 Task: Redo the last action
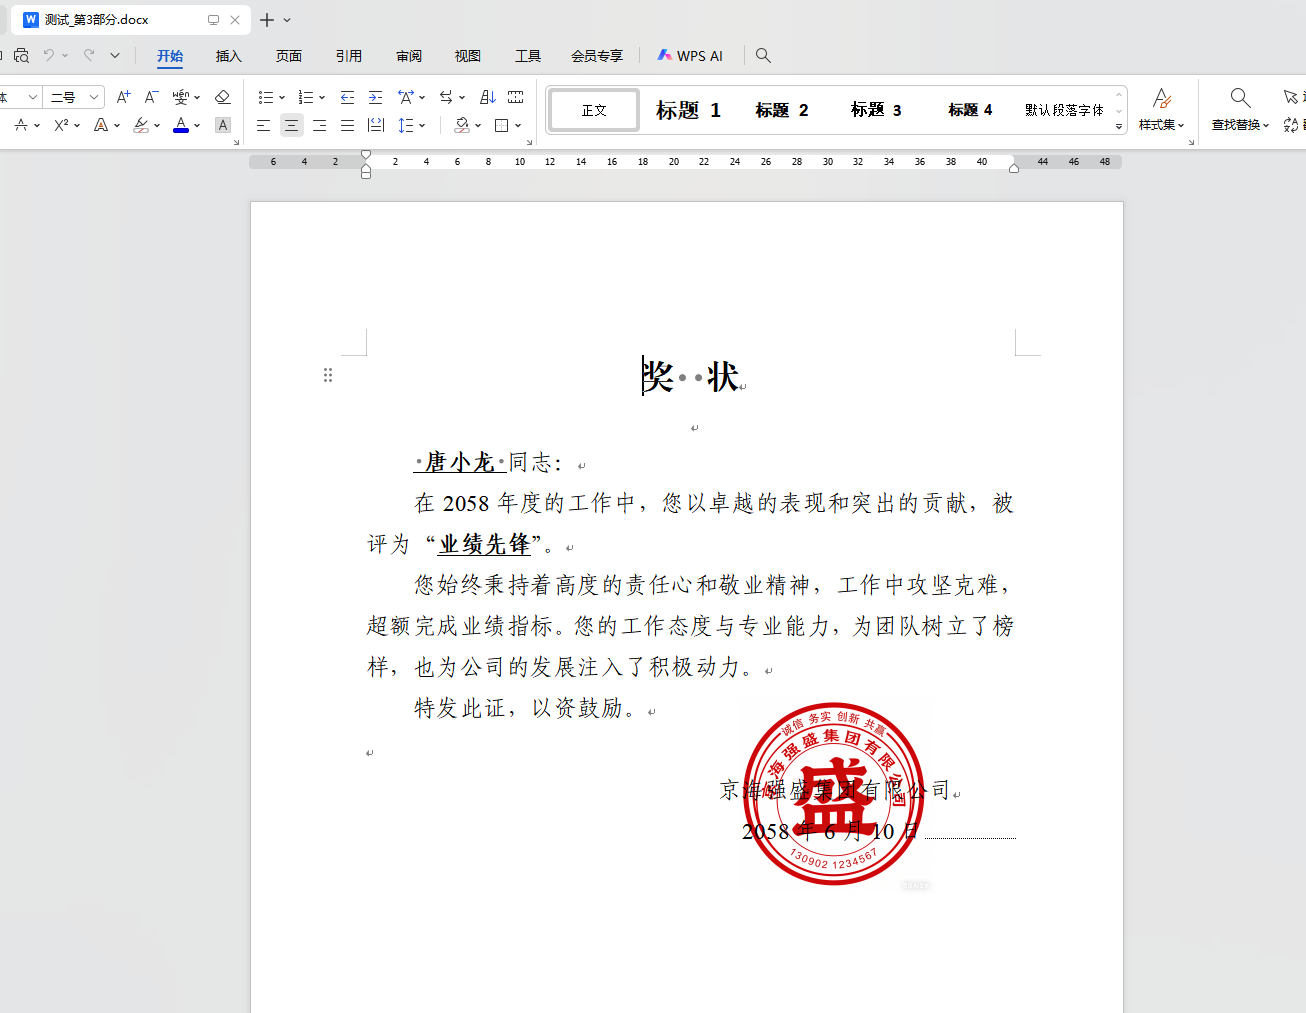(x=89, y=55)
